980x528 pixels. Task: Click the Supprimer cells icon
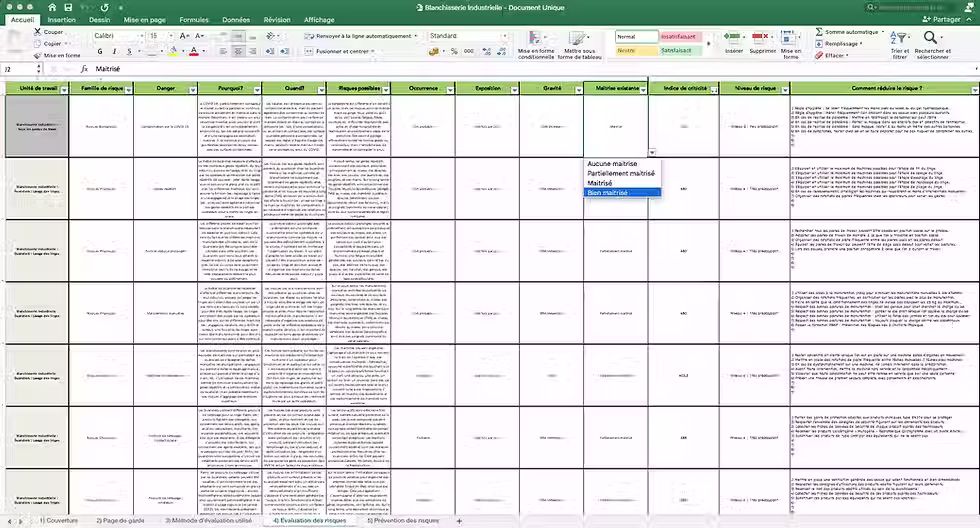click(762, 42)
